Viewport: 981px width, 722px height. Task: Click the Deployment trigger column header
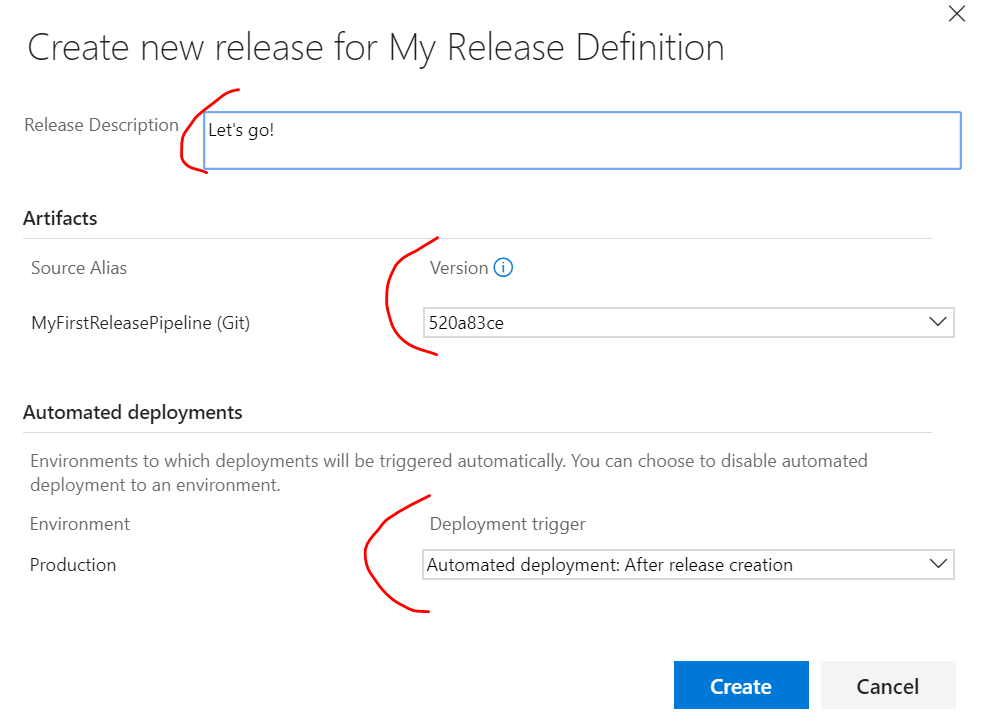click(x=507, y=524)
